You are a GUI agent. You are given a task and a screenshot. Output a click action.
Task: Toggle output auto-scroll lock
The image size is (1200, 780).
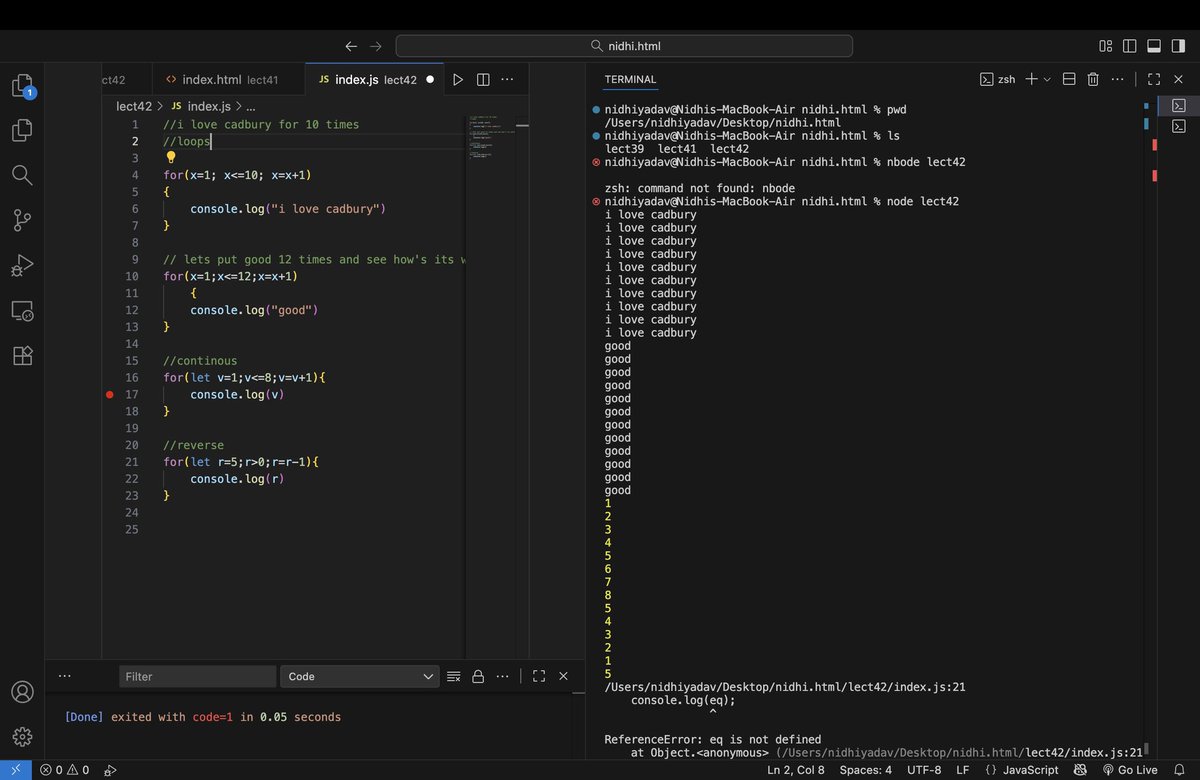[x=478, y=676]
